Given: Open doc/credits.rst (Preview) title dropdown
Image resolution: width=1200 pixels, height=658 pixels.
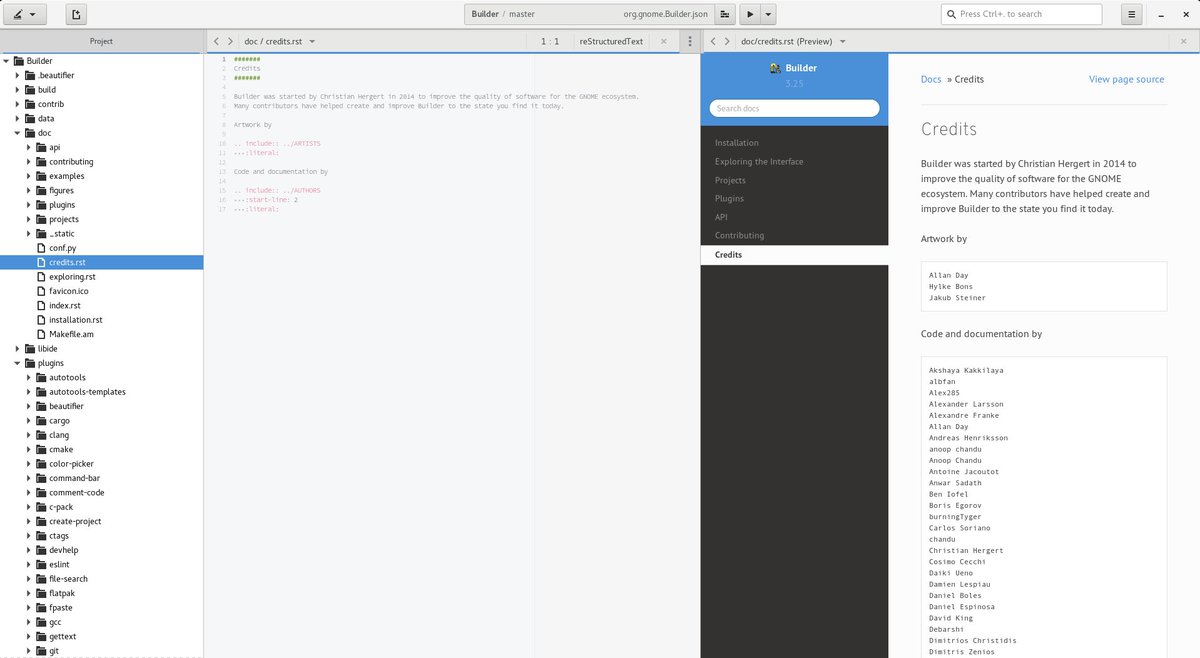Looking at the screenshot, I should point(793,41).
